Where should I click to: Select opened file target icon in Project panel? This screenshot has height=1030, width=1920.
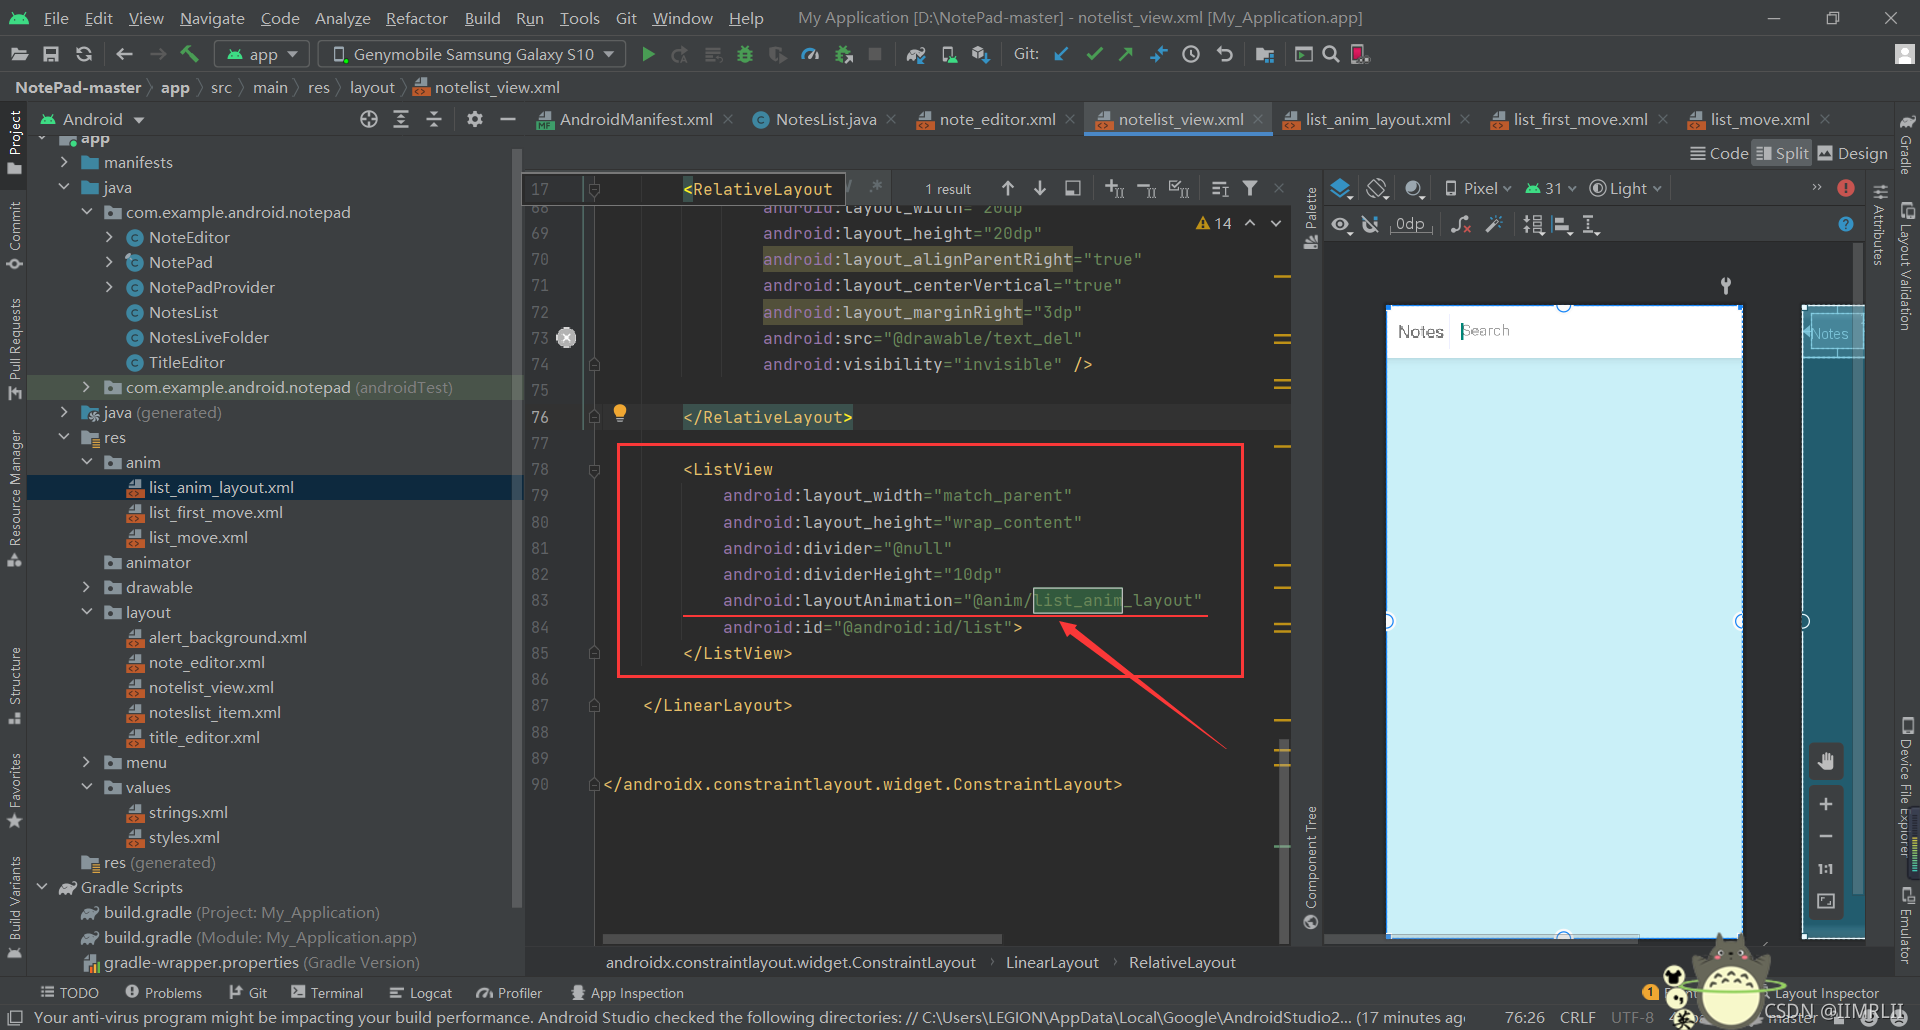pos(369,119)
